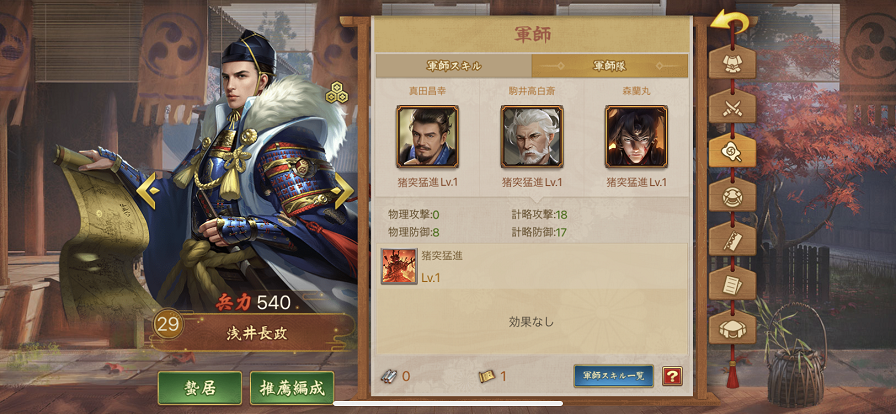The width and height of the screenshot is (896, 414).
Task: Click the red question mark help icon
Action: [x=673, y=376]
